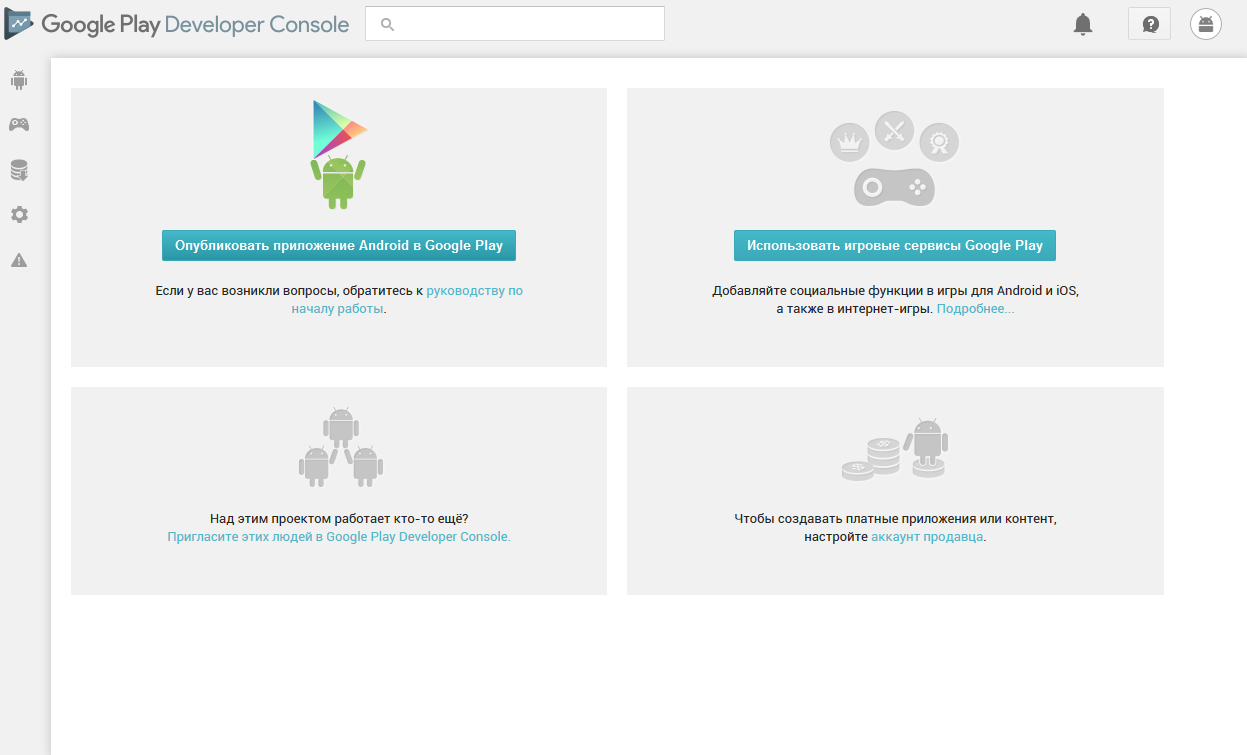Open the руководству по началу работы link

407,300
